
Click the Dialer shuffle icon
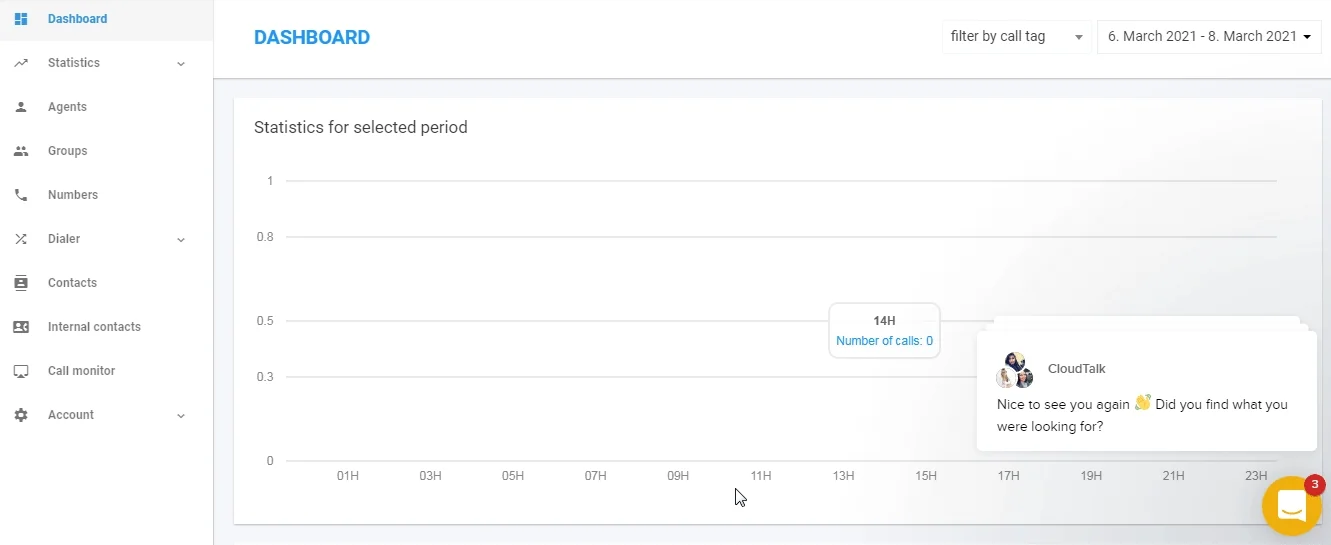pyautogui.click(x=21, y=239)
